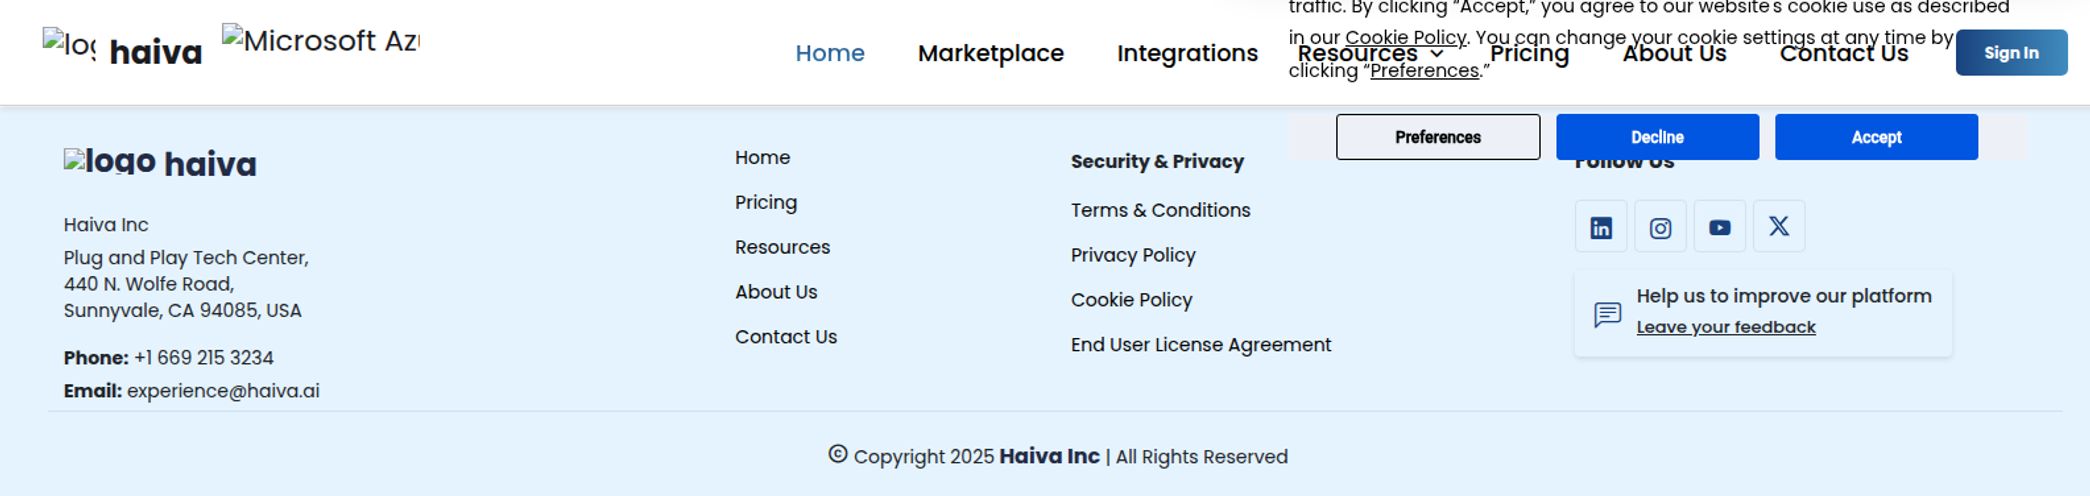Open Haiva's X (Twitter) icon
This screenshot has width=2090, height=496.
1778,227
